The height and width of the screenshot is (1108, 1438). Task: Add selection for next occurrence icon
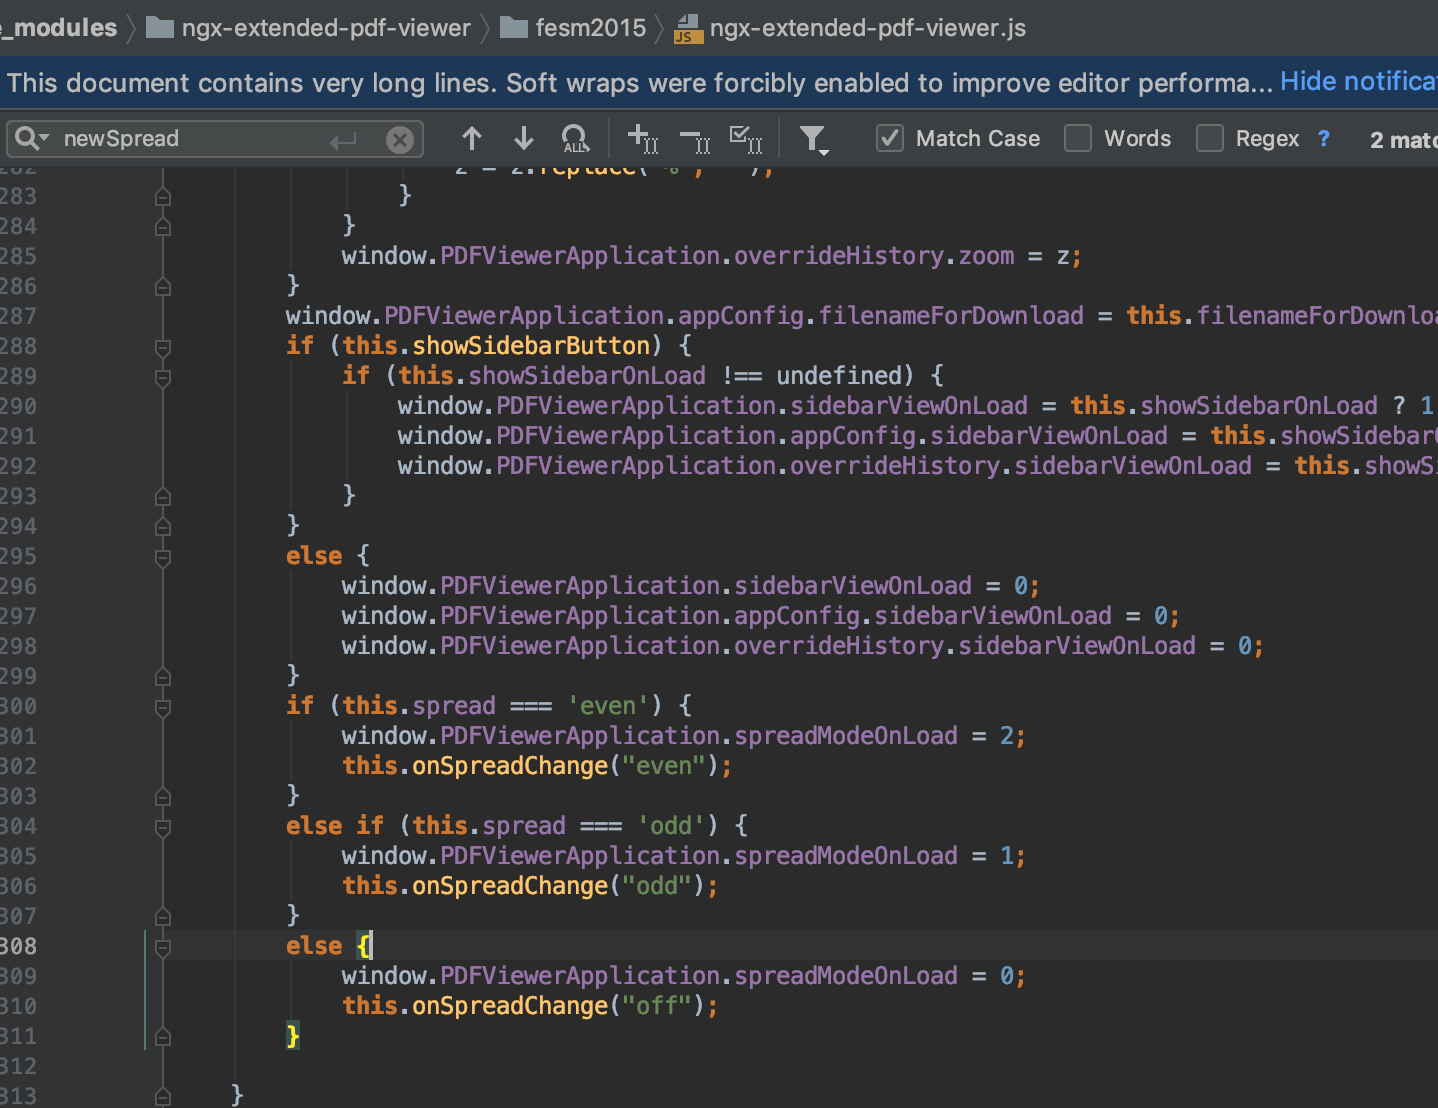coord(642,138)
